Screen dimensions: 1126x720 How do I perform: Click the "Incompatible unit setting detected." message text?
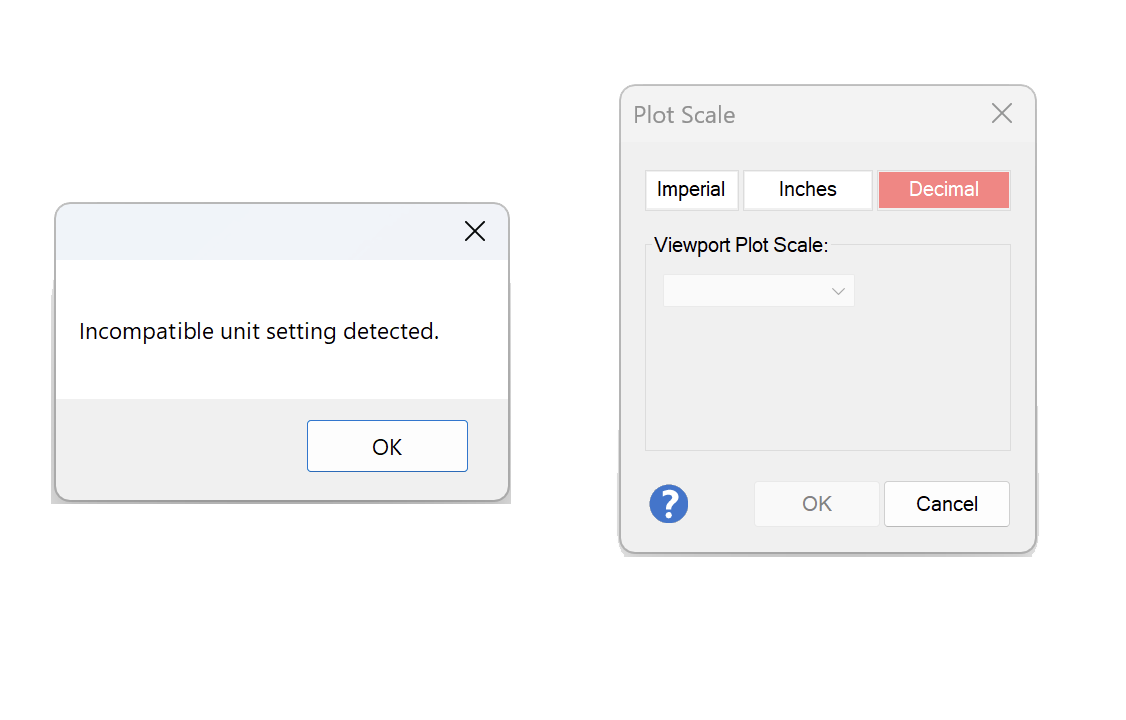coord(259,331)
